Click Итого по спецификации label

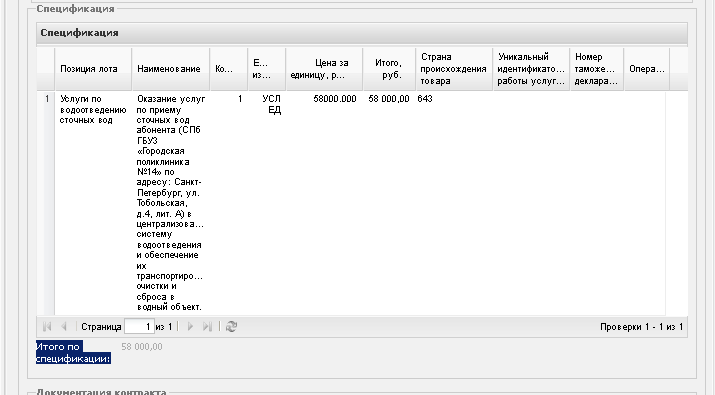73,353
